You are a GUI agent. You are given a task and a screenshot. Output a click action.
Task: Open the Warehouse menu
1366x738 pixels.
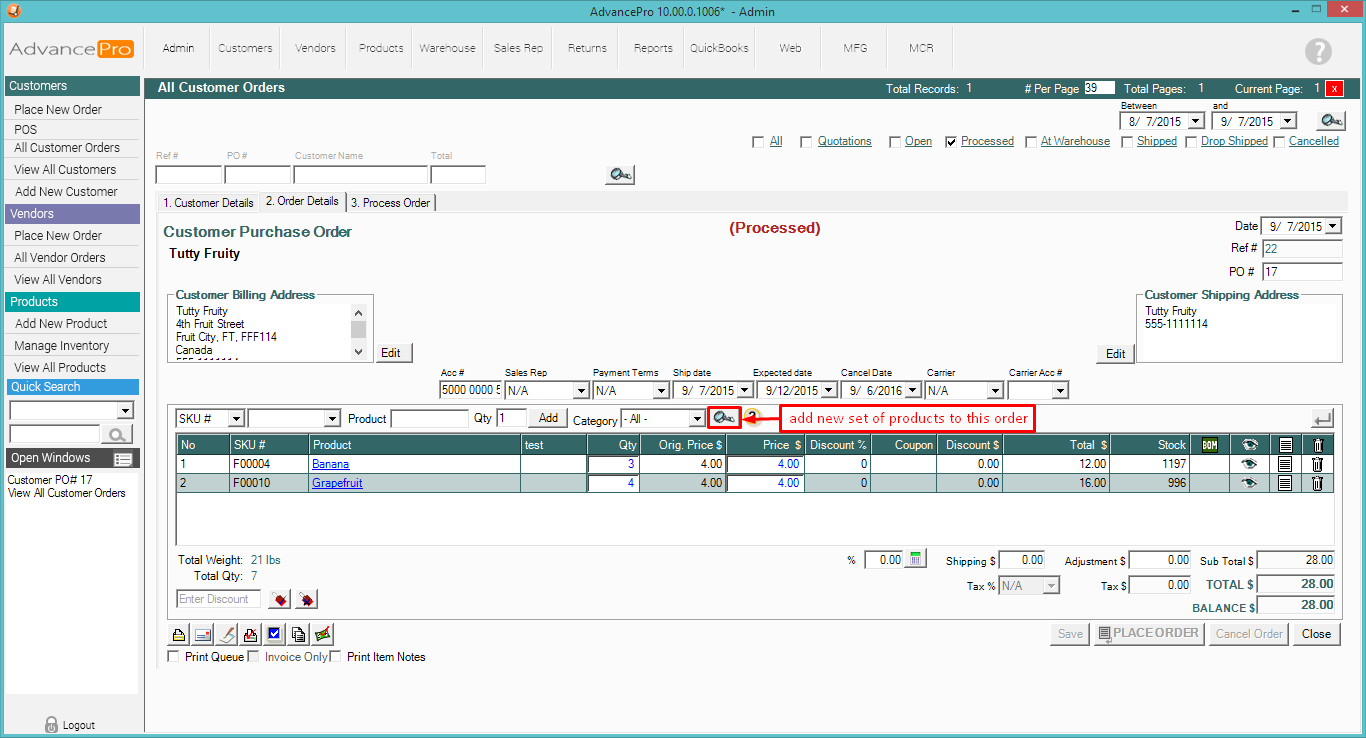(447, 48)
